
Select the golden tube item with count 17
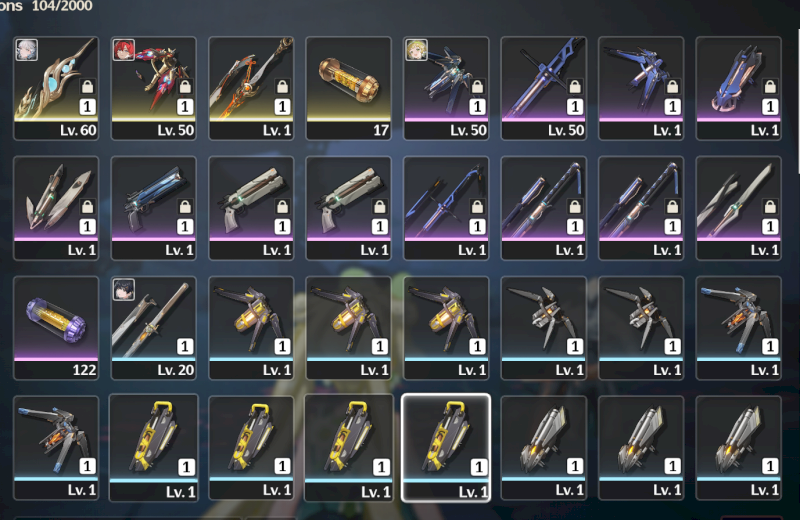tap(348, 88)
